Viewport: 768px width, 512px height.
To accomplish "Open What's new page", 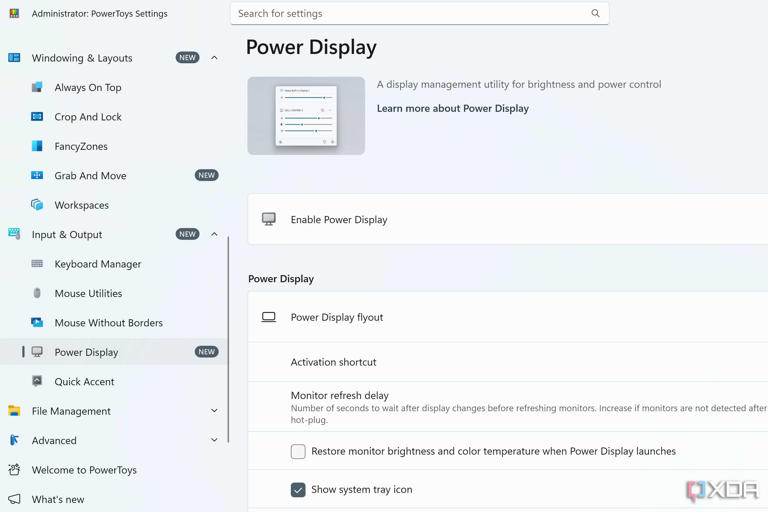I will pos(114,499).
